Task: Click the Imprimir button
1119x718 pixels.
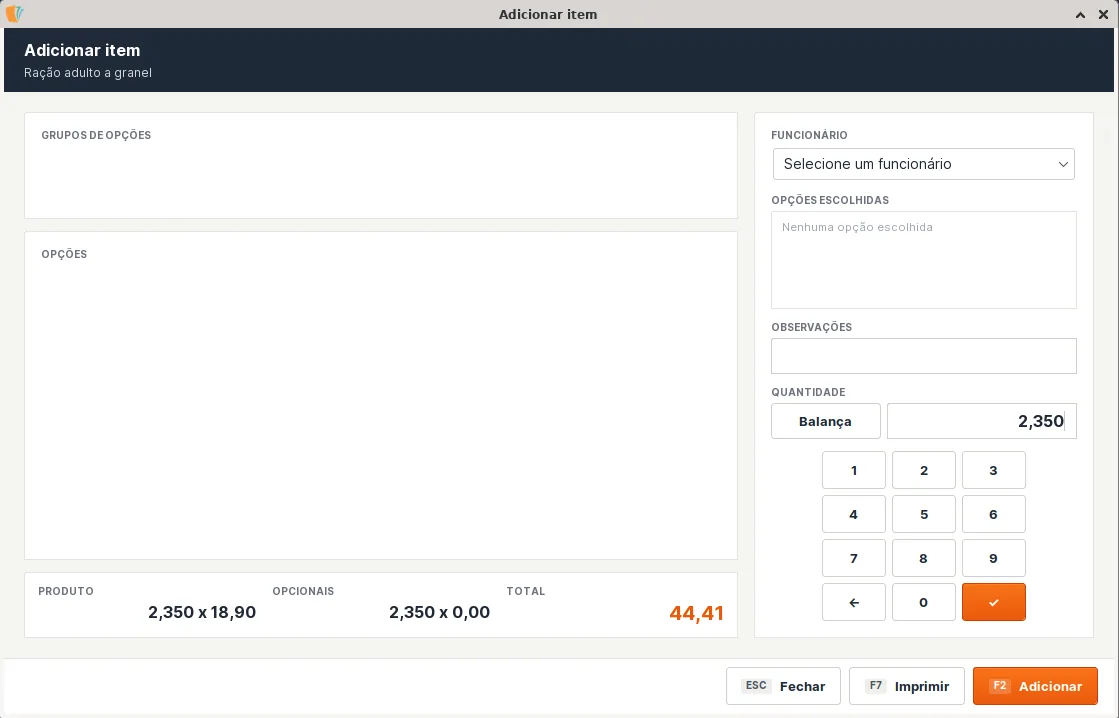Action: [906, 686]
